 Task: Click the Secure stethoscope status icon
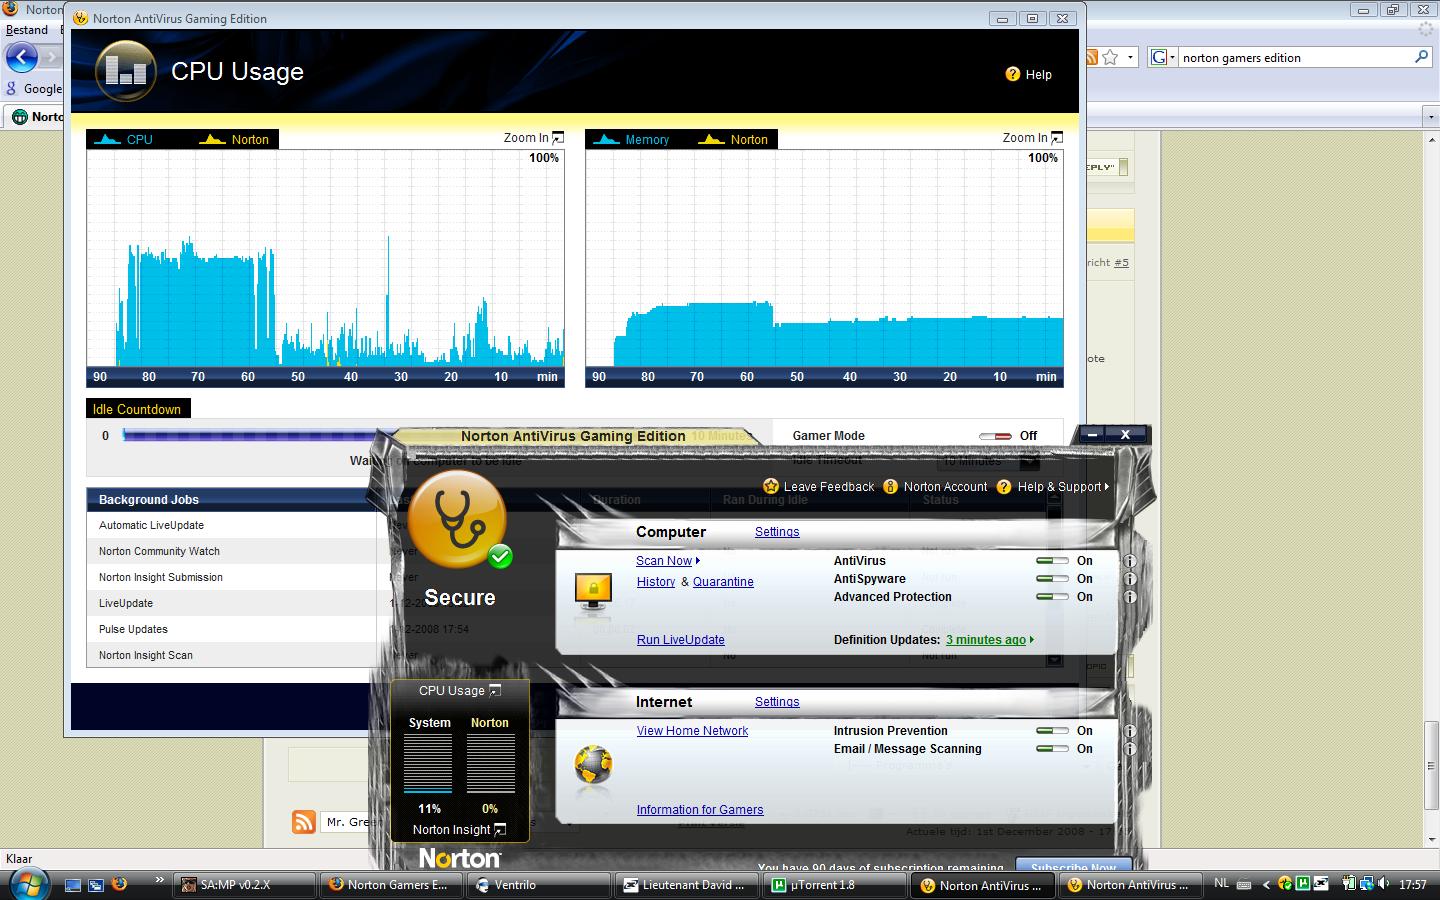[459, 520]
